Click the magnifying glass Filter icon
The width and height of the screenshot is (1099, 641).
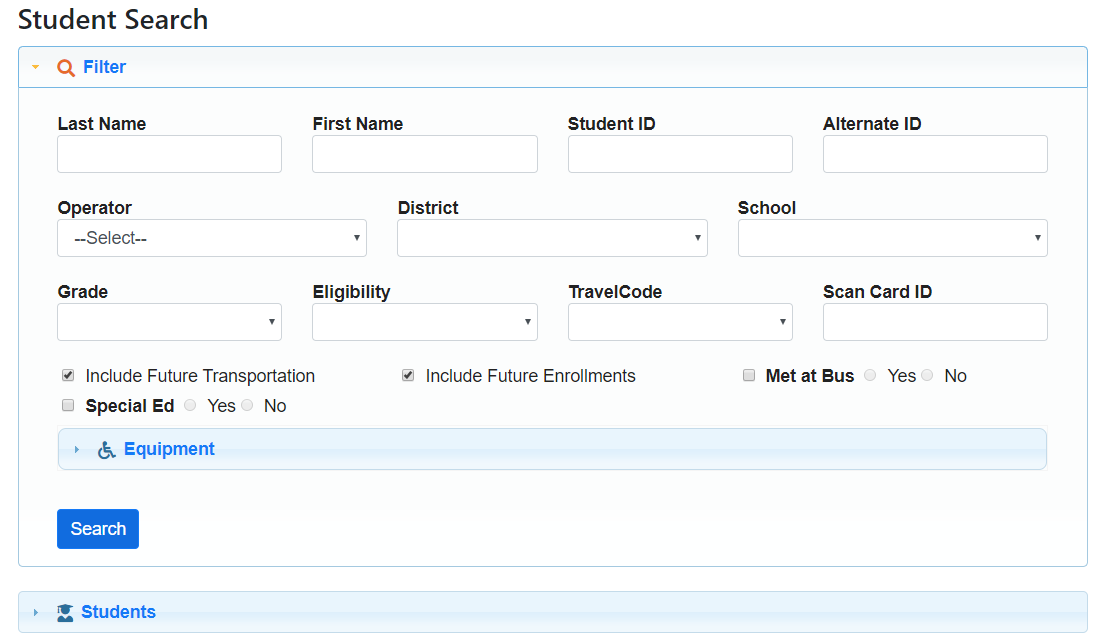66,68
